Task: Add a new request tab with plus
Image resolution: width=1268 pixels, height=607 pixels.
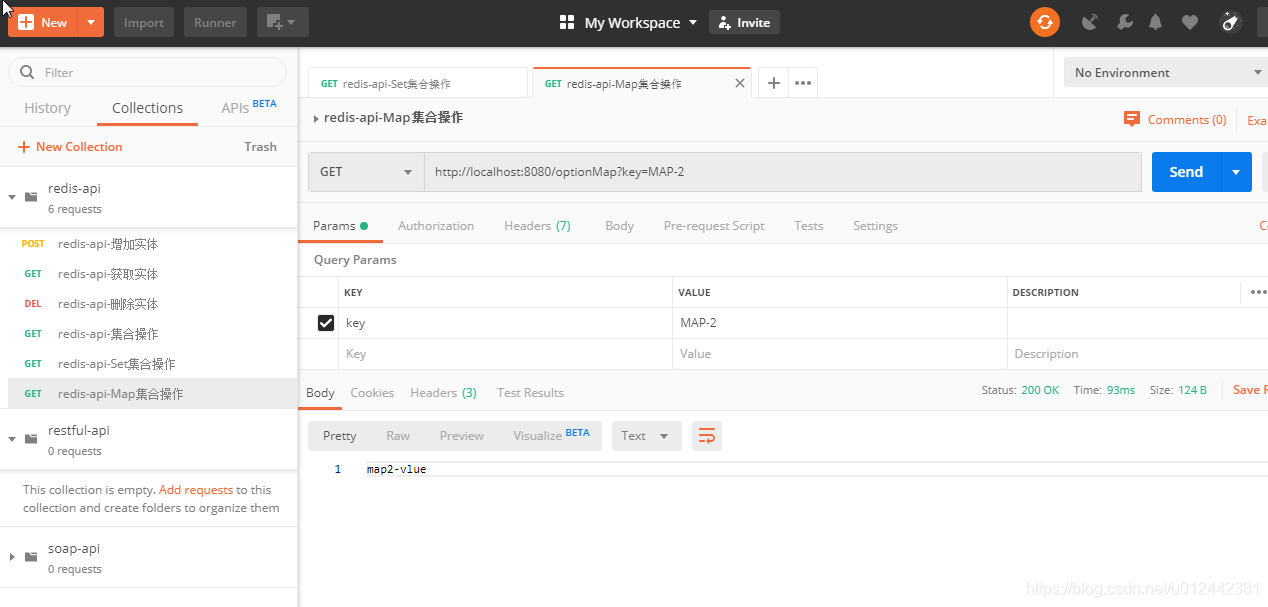Action: (773, 83)
